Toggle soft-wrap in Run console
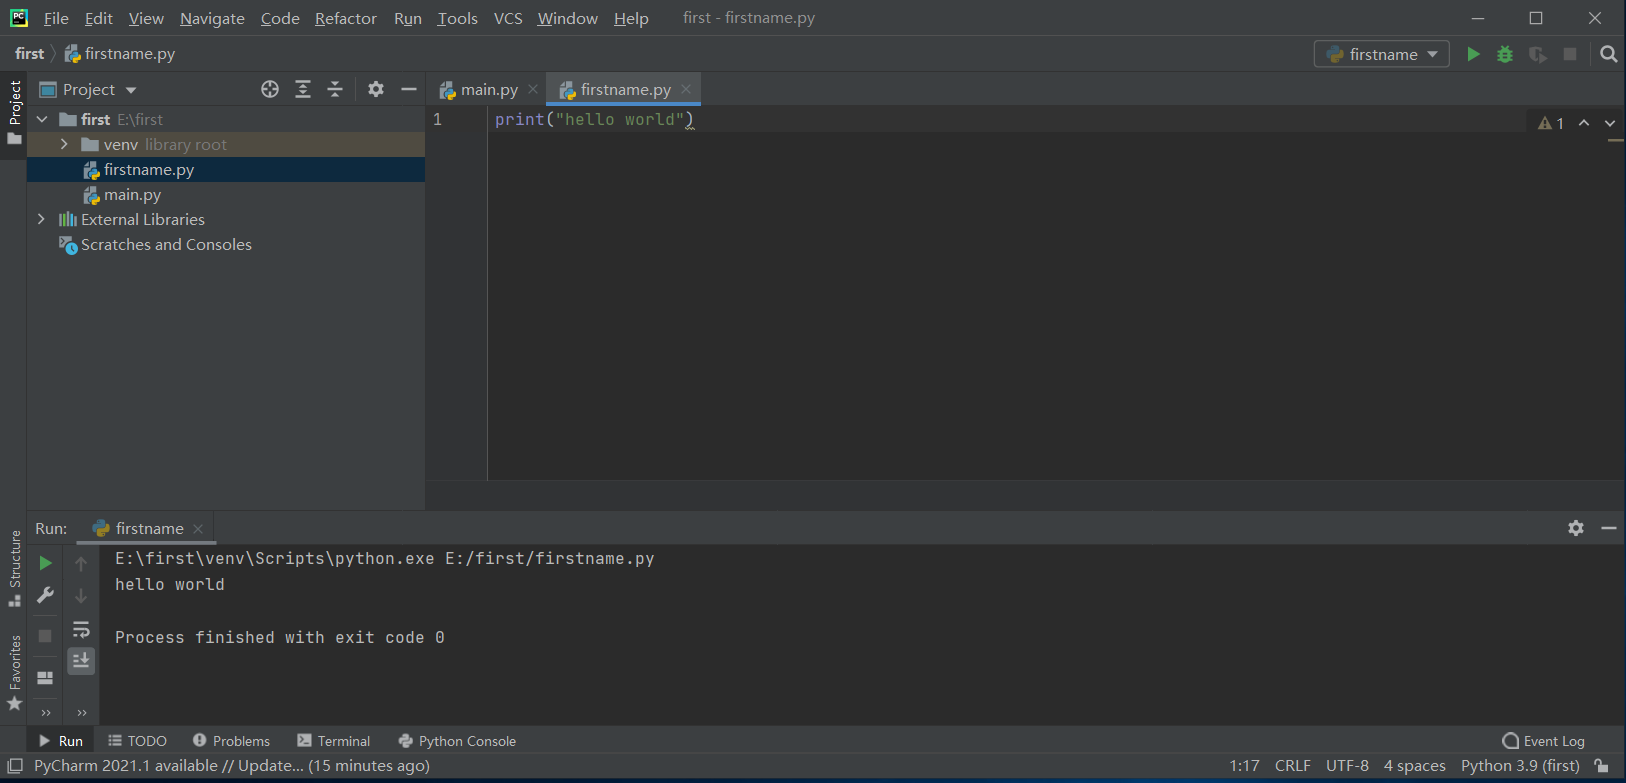The image size is (1626, 783). [81, 629]
